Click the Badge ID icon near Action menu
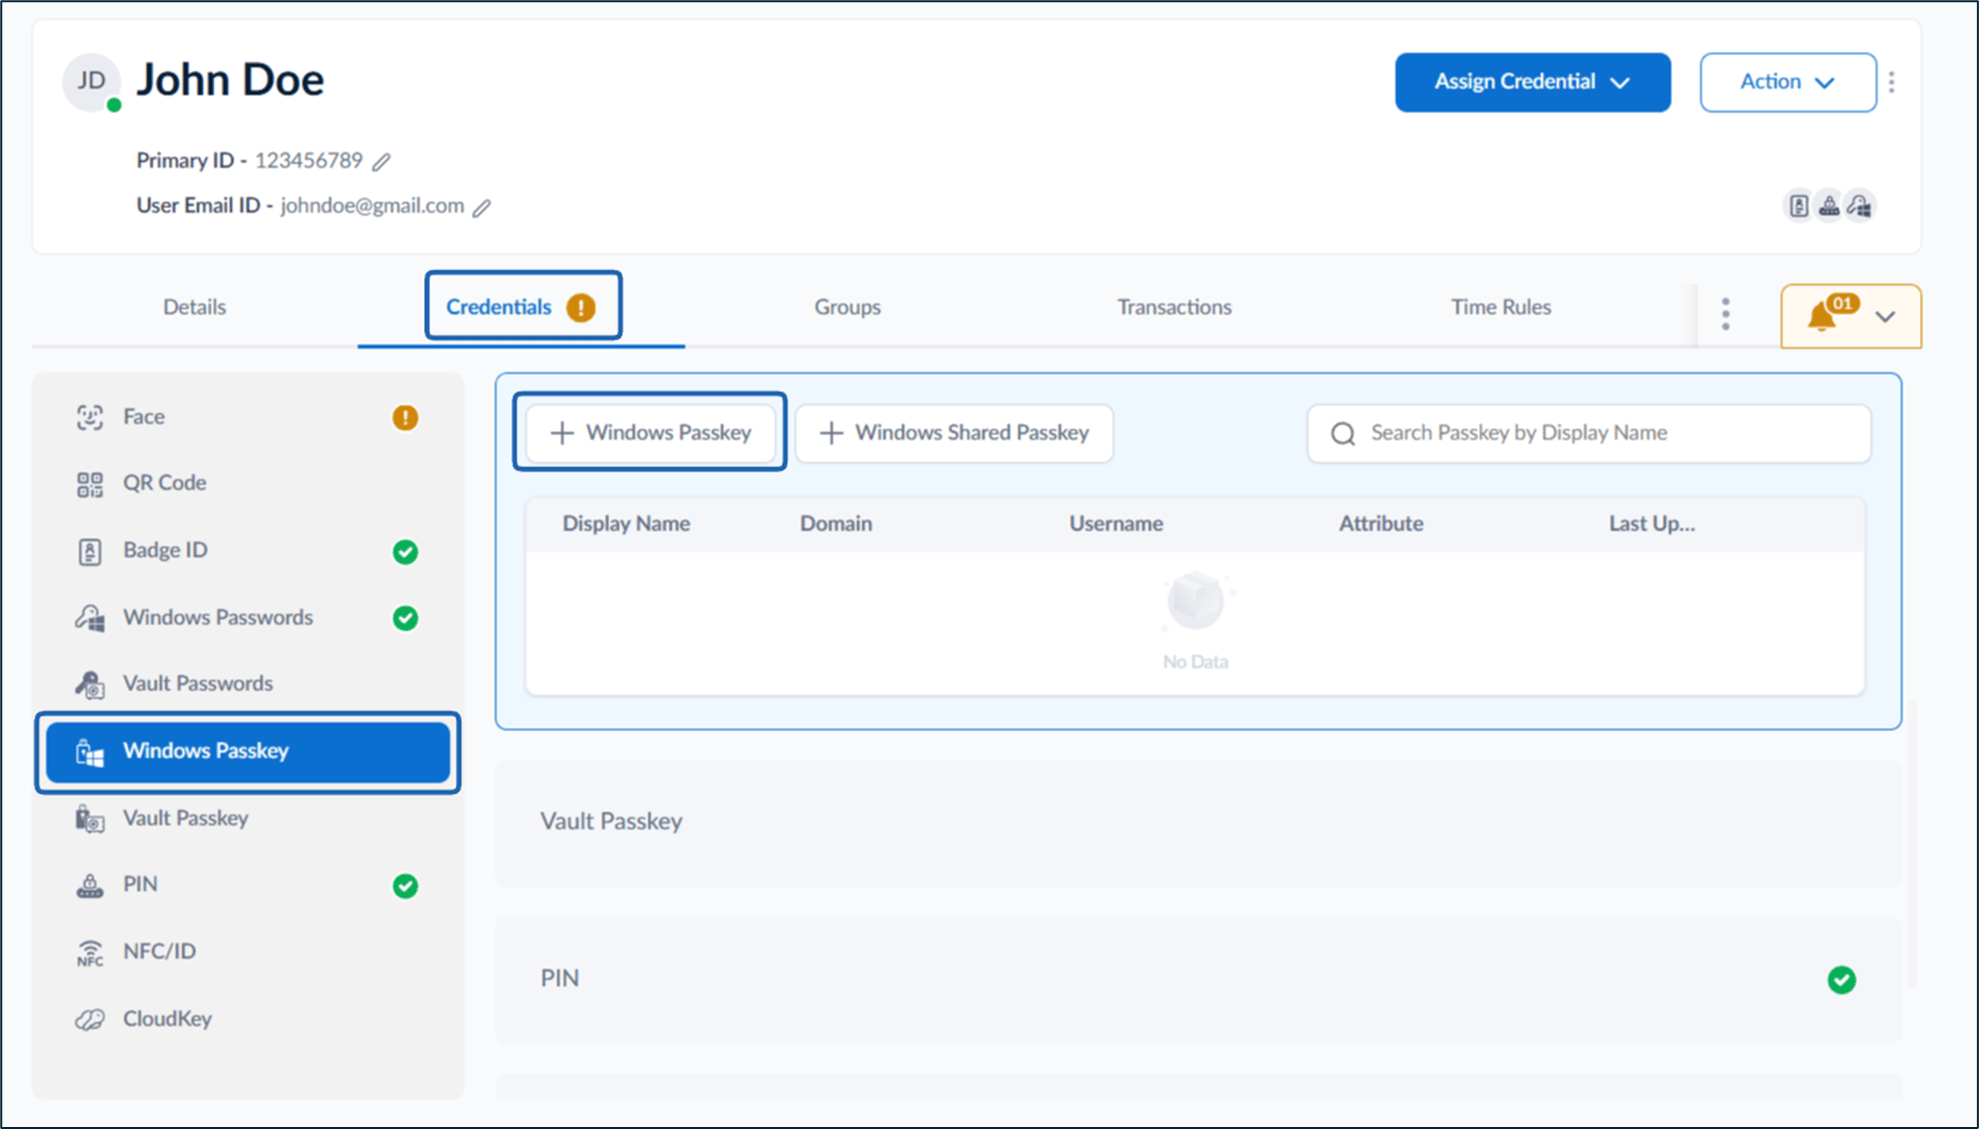Screen dimensions: 1979x1129 pyautogui.click(x=1798, y=206)
